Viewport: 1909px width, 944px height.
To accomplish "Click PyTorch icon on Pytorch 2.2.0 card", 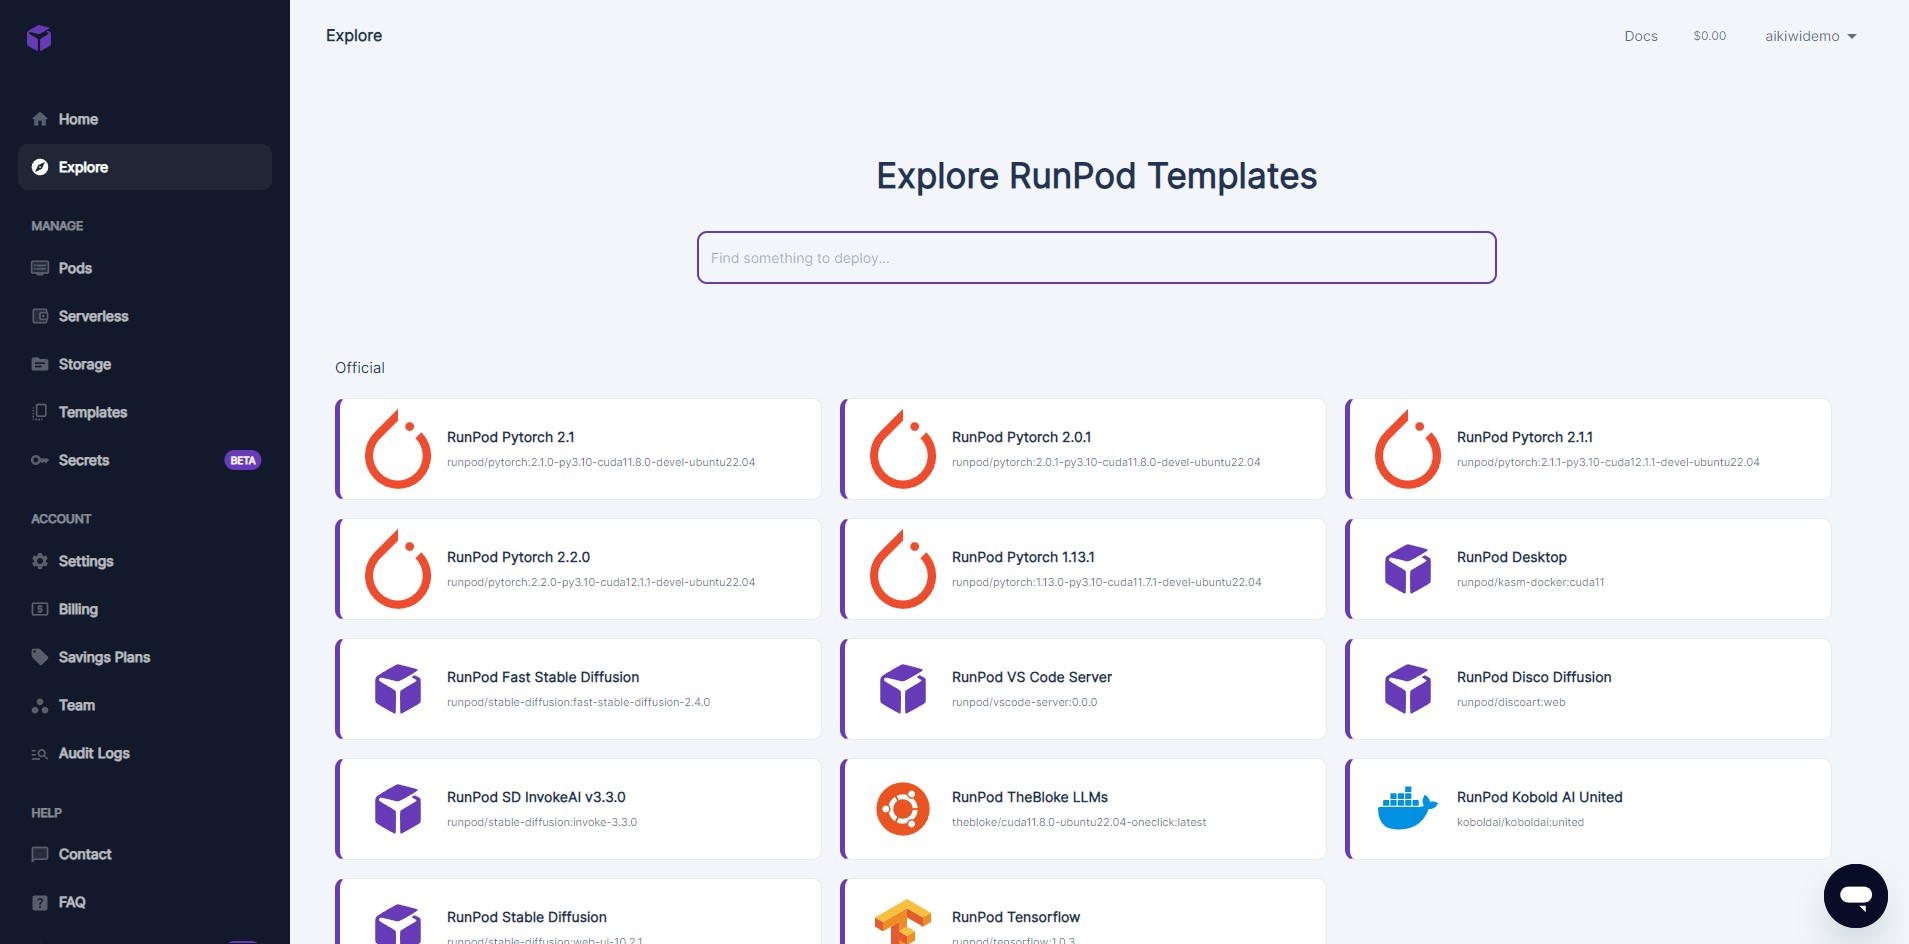I will (x=398, y=569).
